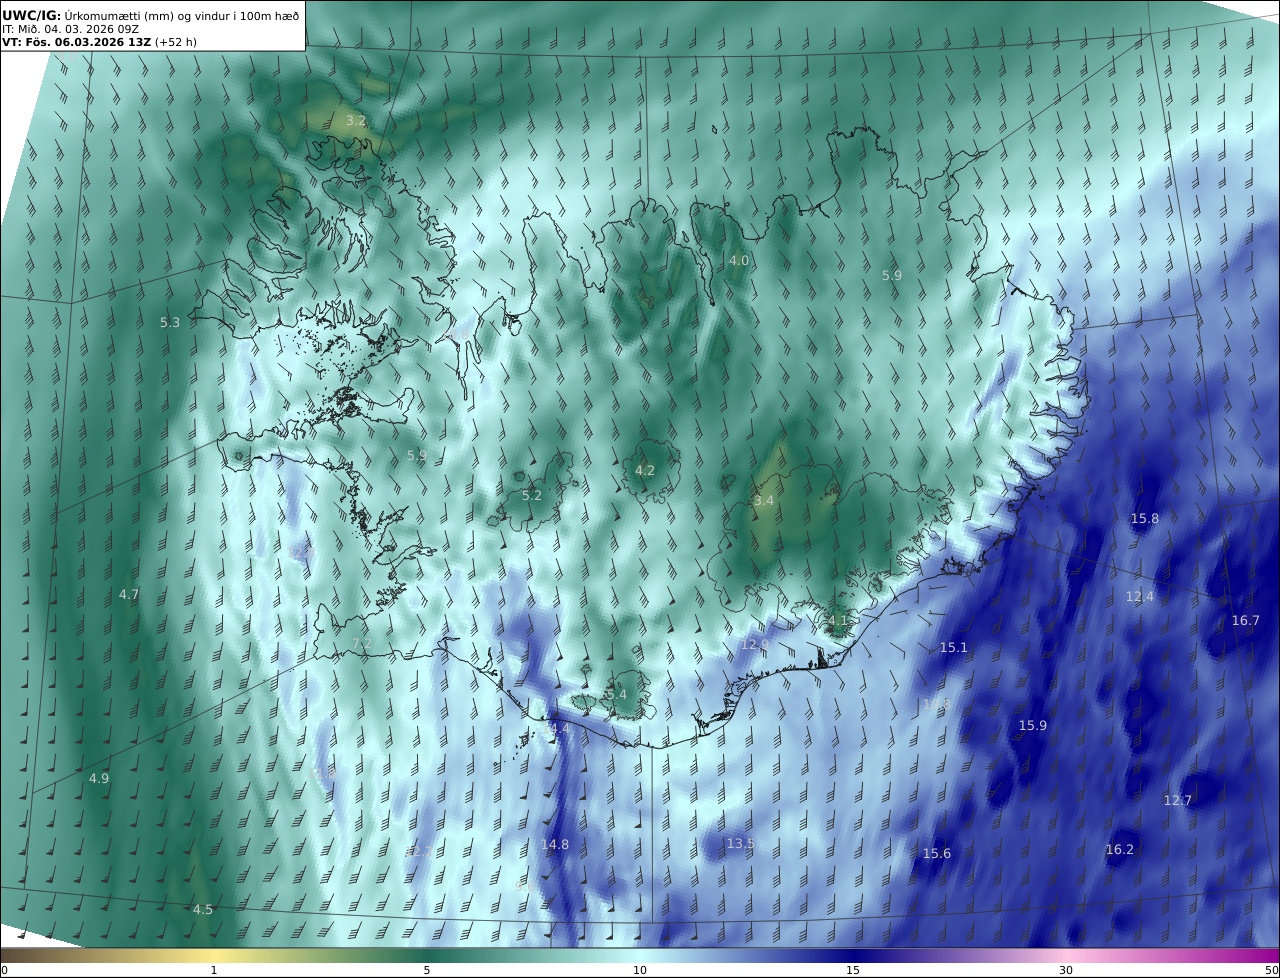Click the color scale tick label "30"
1280x978 pixels.
pos(1066,970)
